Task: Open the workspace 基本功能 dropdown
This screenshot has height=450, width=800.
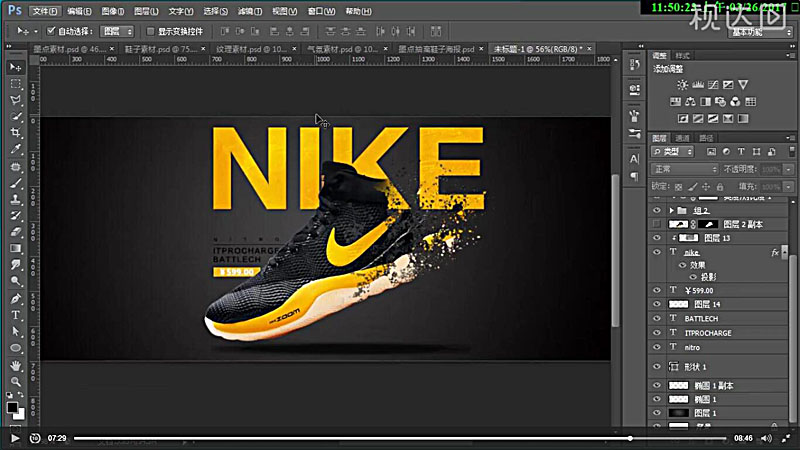Action: (x=760, y=32)
